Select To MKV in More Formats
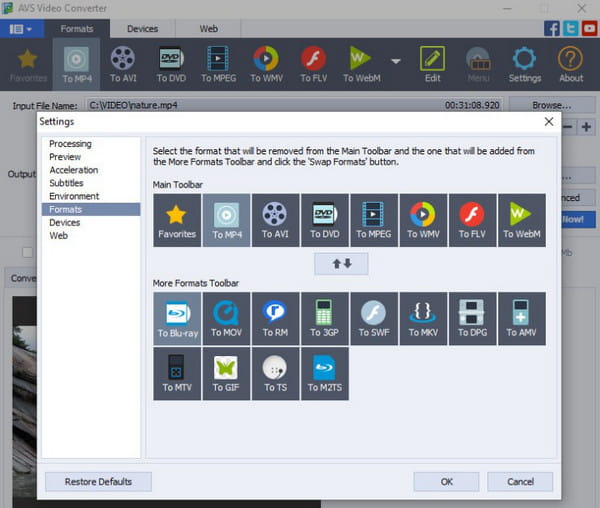Screen dimensions: 600x508 (x=423, y=319)
